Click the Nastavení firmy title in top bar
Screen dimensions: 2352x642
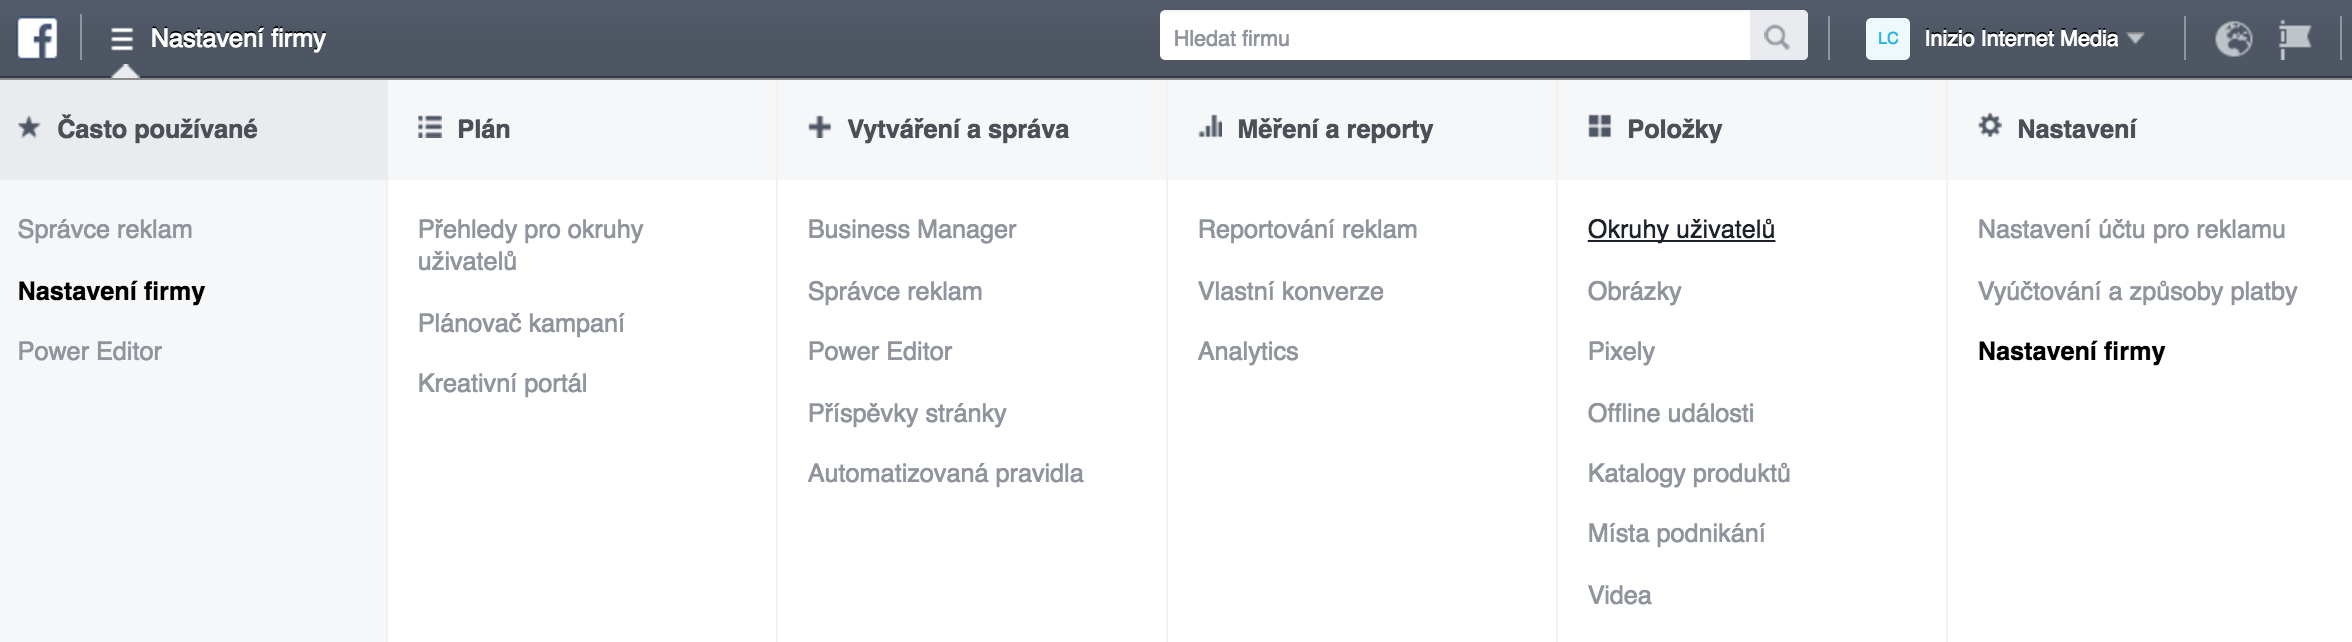coord(238,38)
